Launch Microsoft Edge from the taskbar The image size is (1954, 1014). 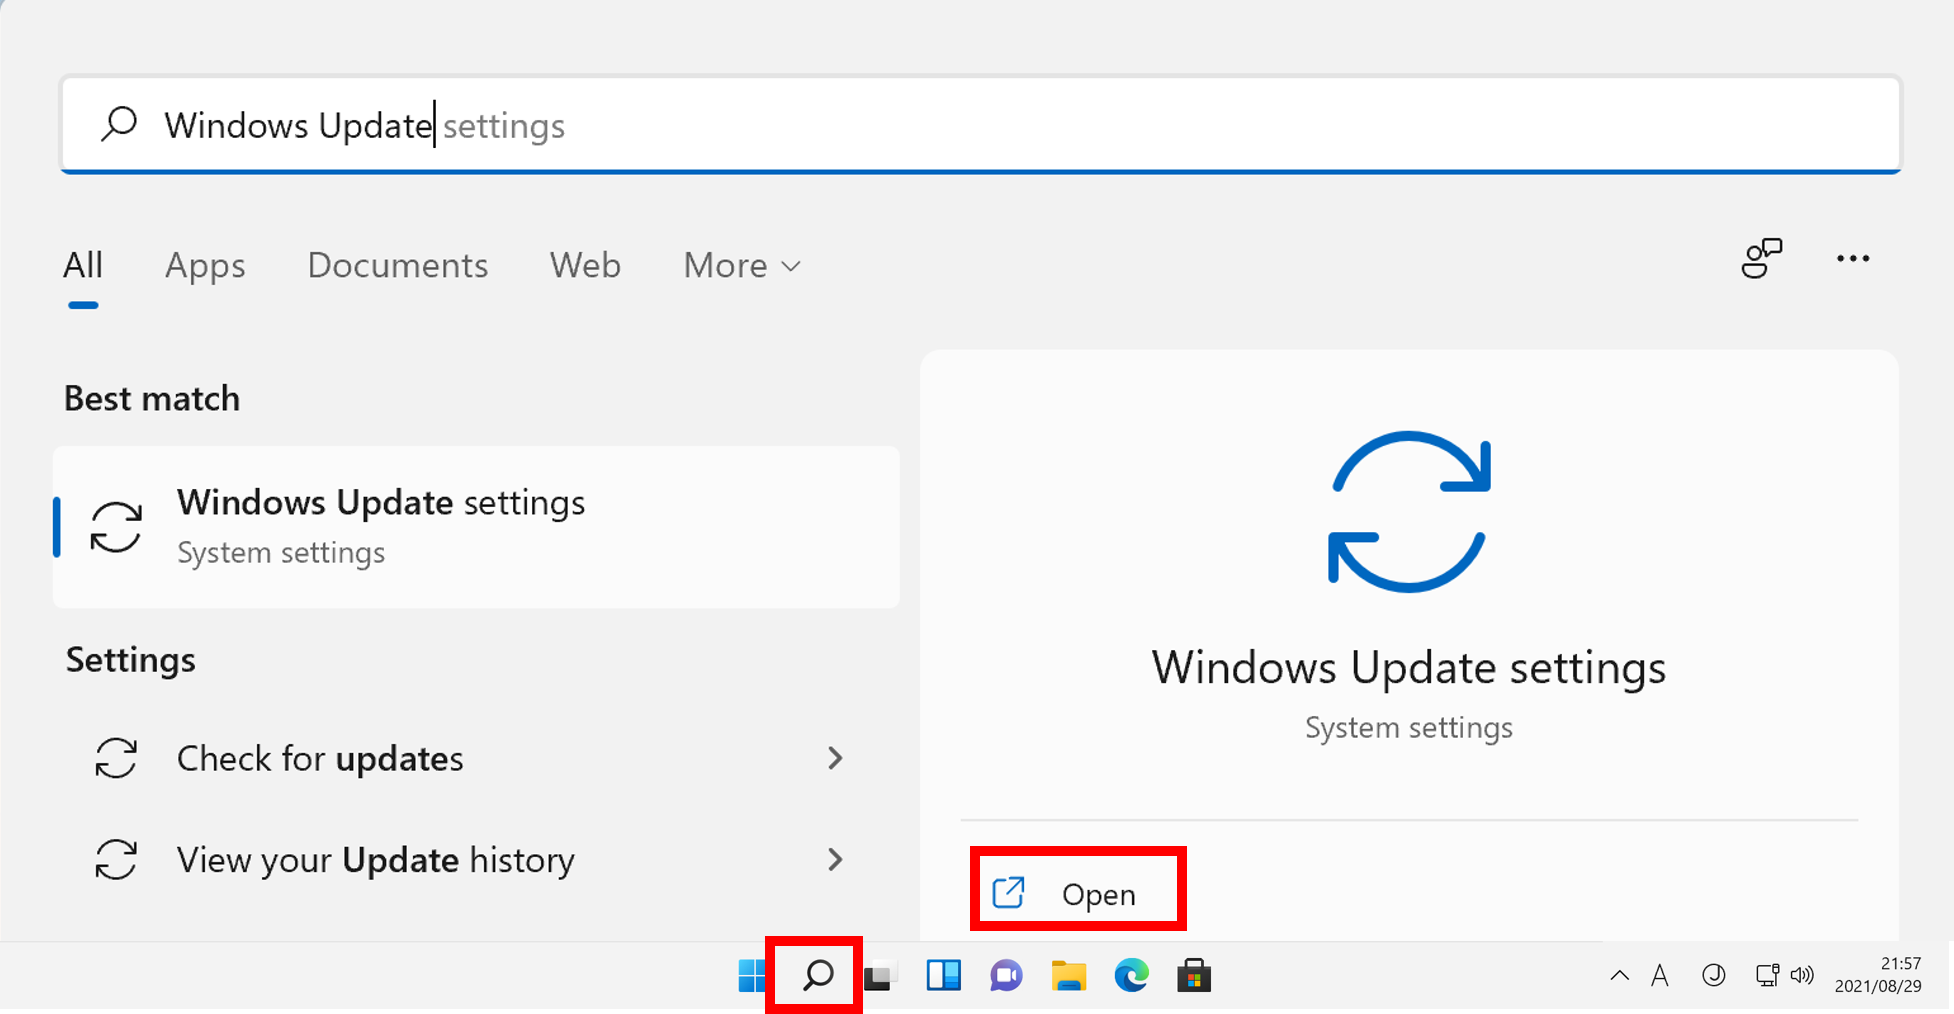(1131, 975)
